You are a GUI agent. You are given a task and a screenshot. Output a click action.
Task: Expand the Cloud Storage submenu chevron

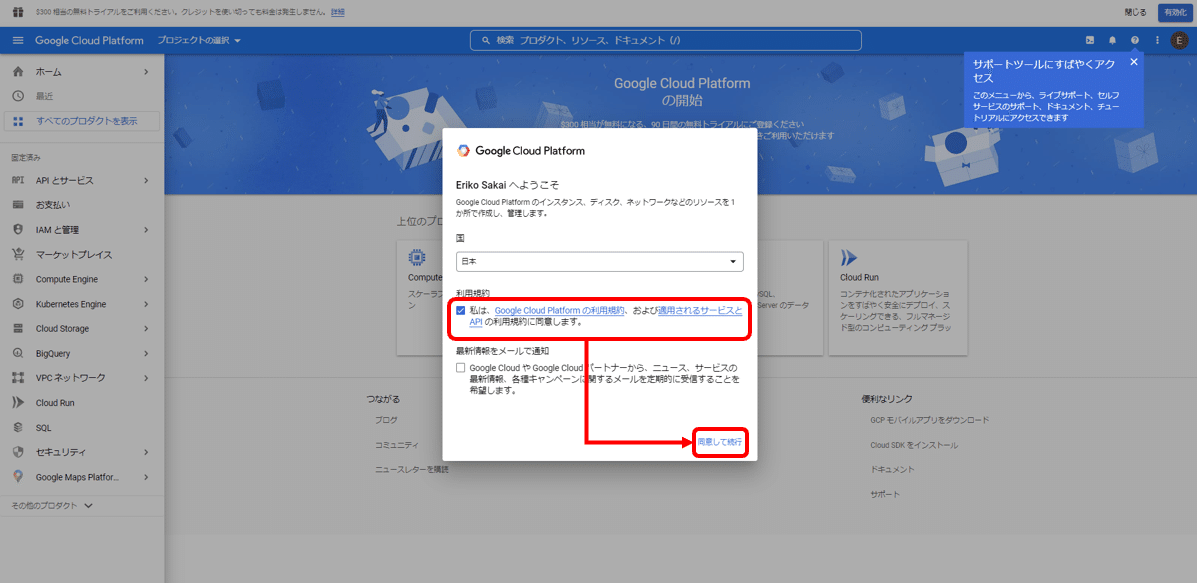pyautogui.click(x=145, y=329)
